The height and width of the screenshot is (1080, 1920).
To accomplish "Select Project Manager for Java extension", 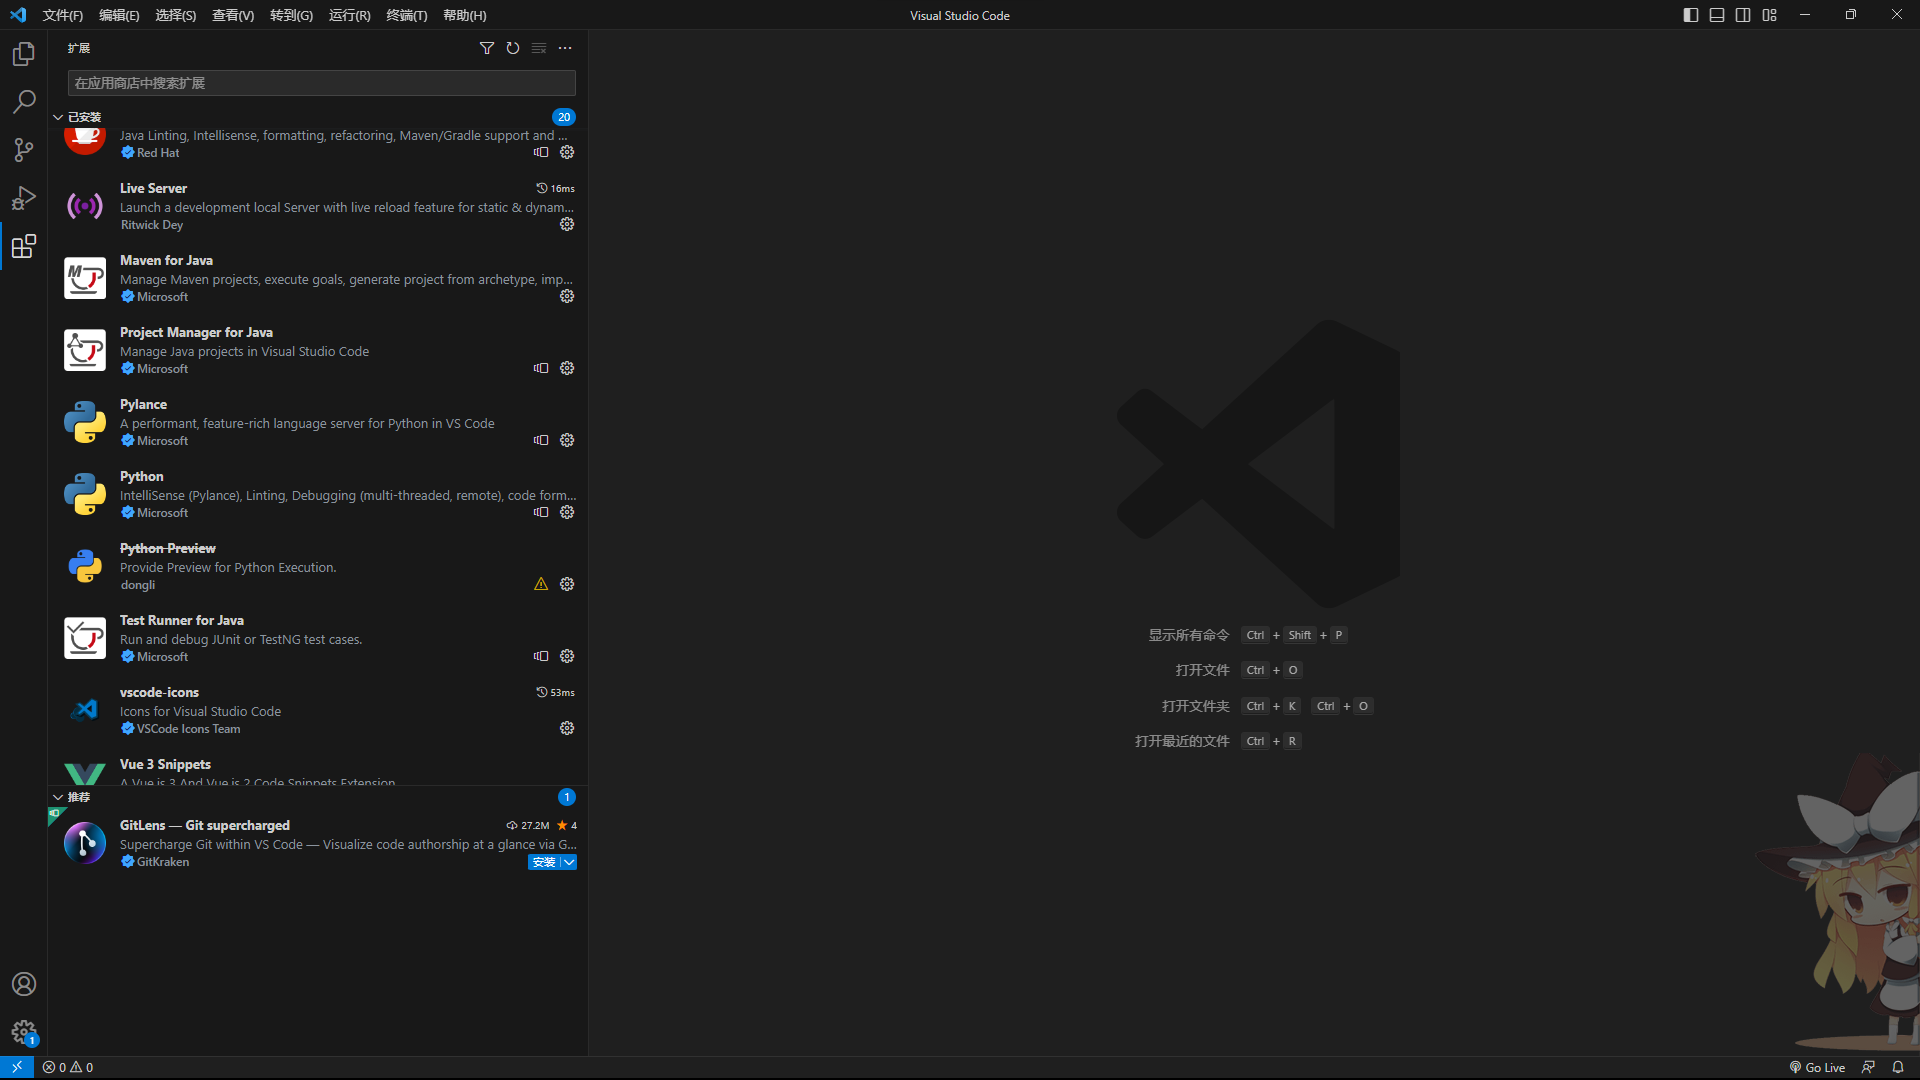I will coord(318,350).
